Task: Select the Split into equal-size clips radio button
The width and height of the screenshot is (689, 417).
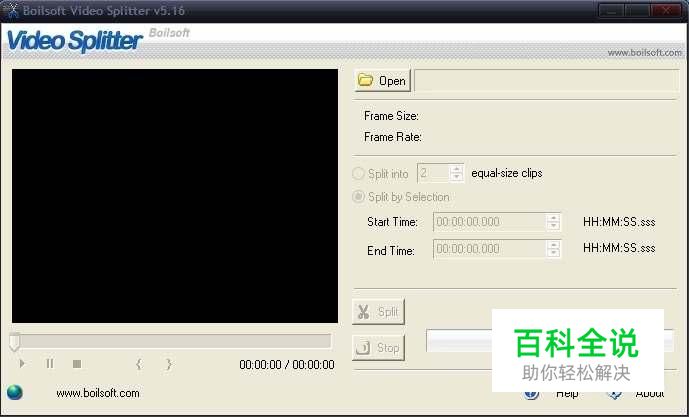Action: coord(359,174)
